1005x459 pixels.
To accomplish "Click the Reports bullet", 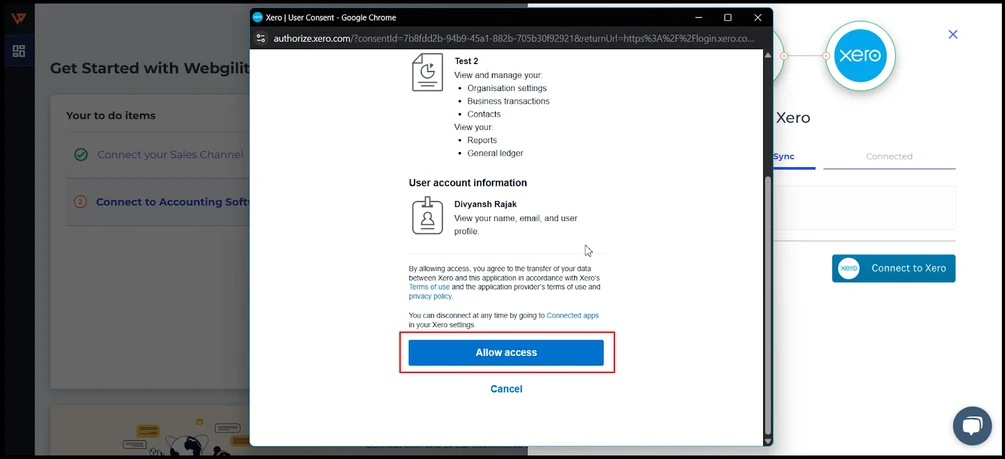I will coord(482,140).
